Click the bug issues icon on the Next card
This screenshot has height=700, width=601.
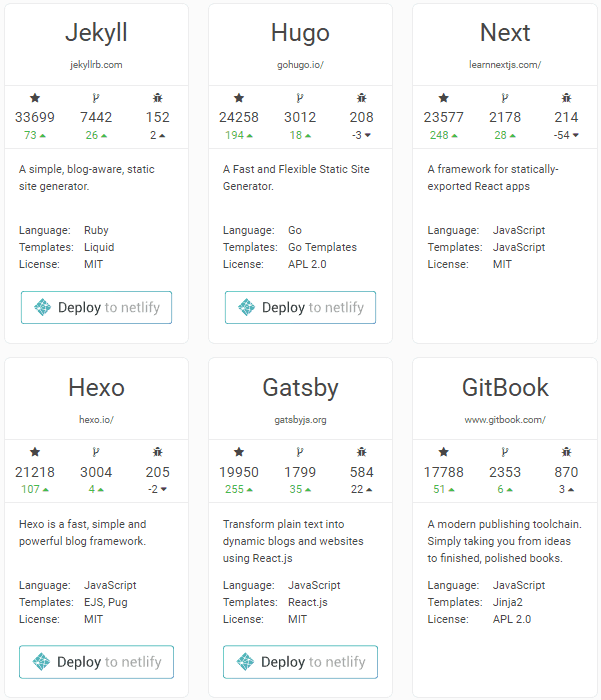[x=567, y=98]
